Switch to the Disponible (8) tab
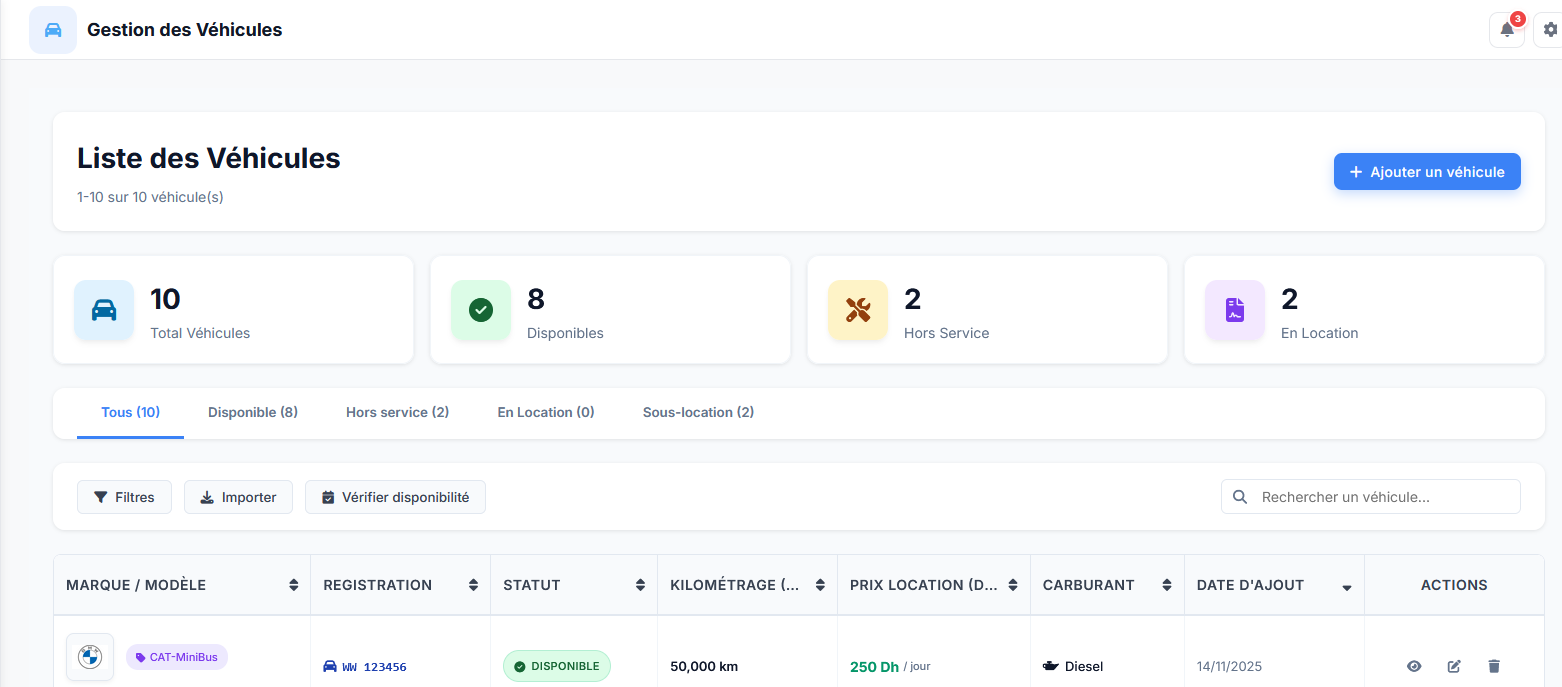The width and height of the screenshot is (1562, 687). click(253, 412)
